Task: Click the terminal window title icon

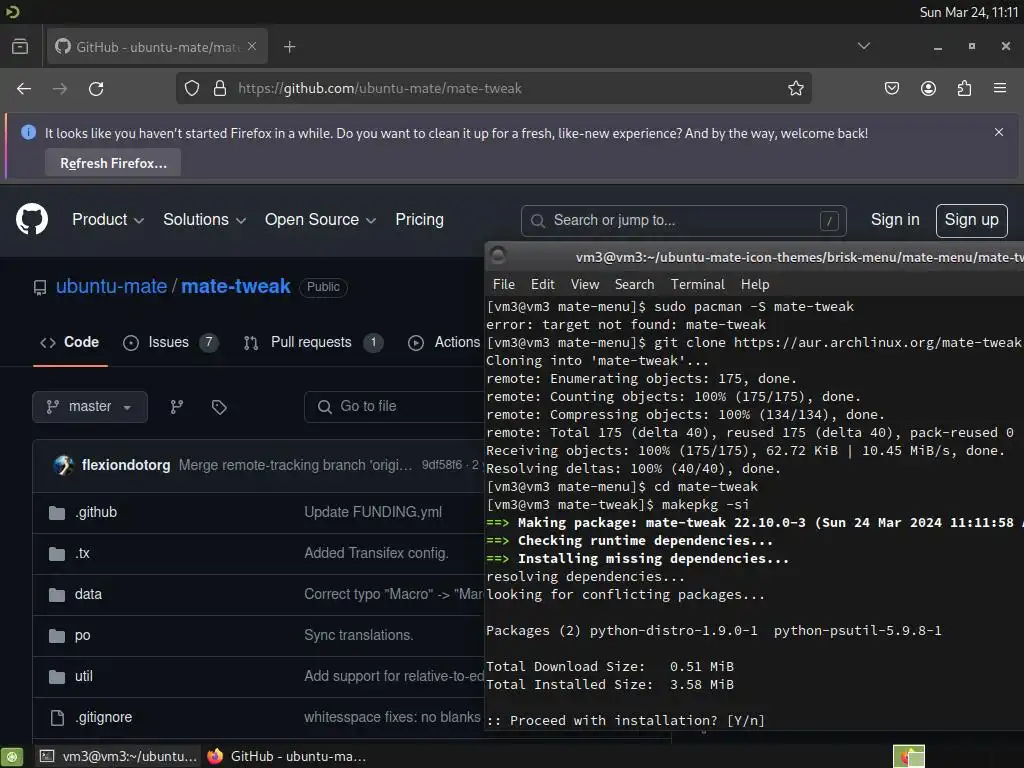Action: pos(498,255)
